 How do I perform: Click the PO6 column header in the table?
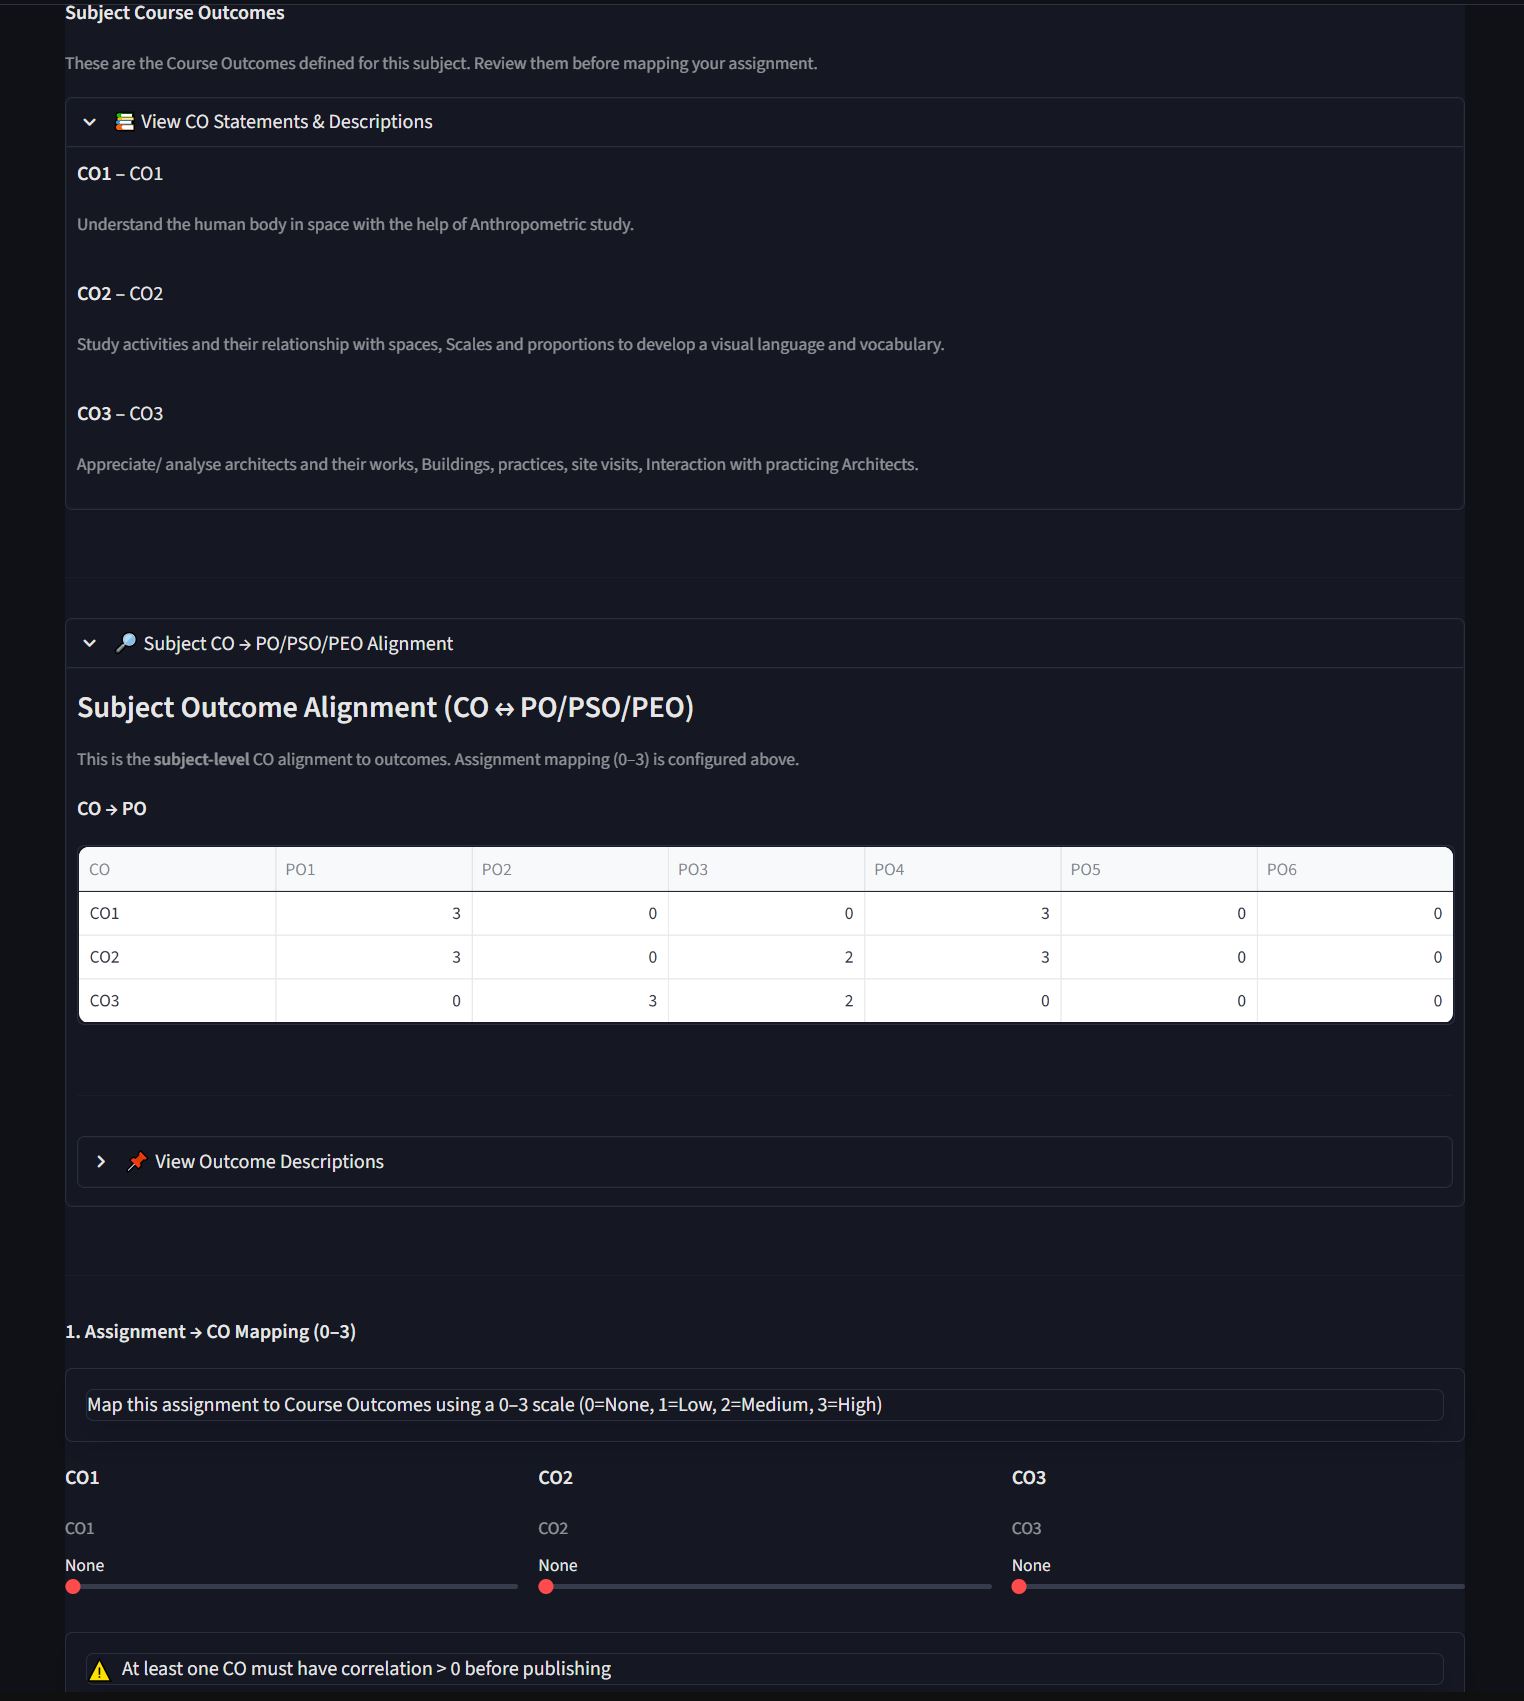click(x=1354, y=869)
